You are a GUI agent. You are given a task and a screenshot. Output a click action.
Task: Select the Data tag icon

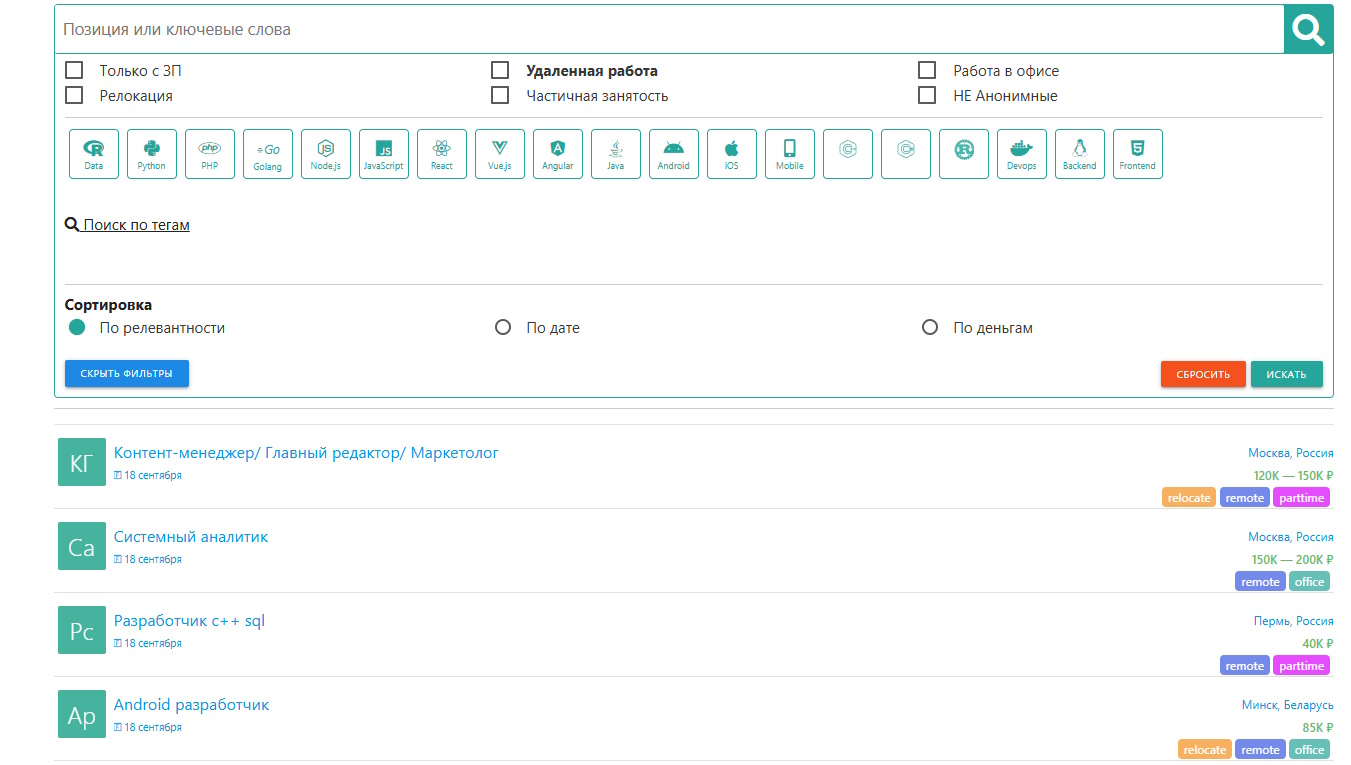tap(94, 154)
